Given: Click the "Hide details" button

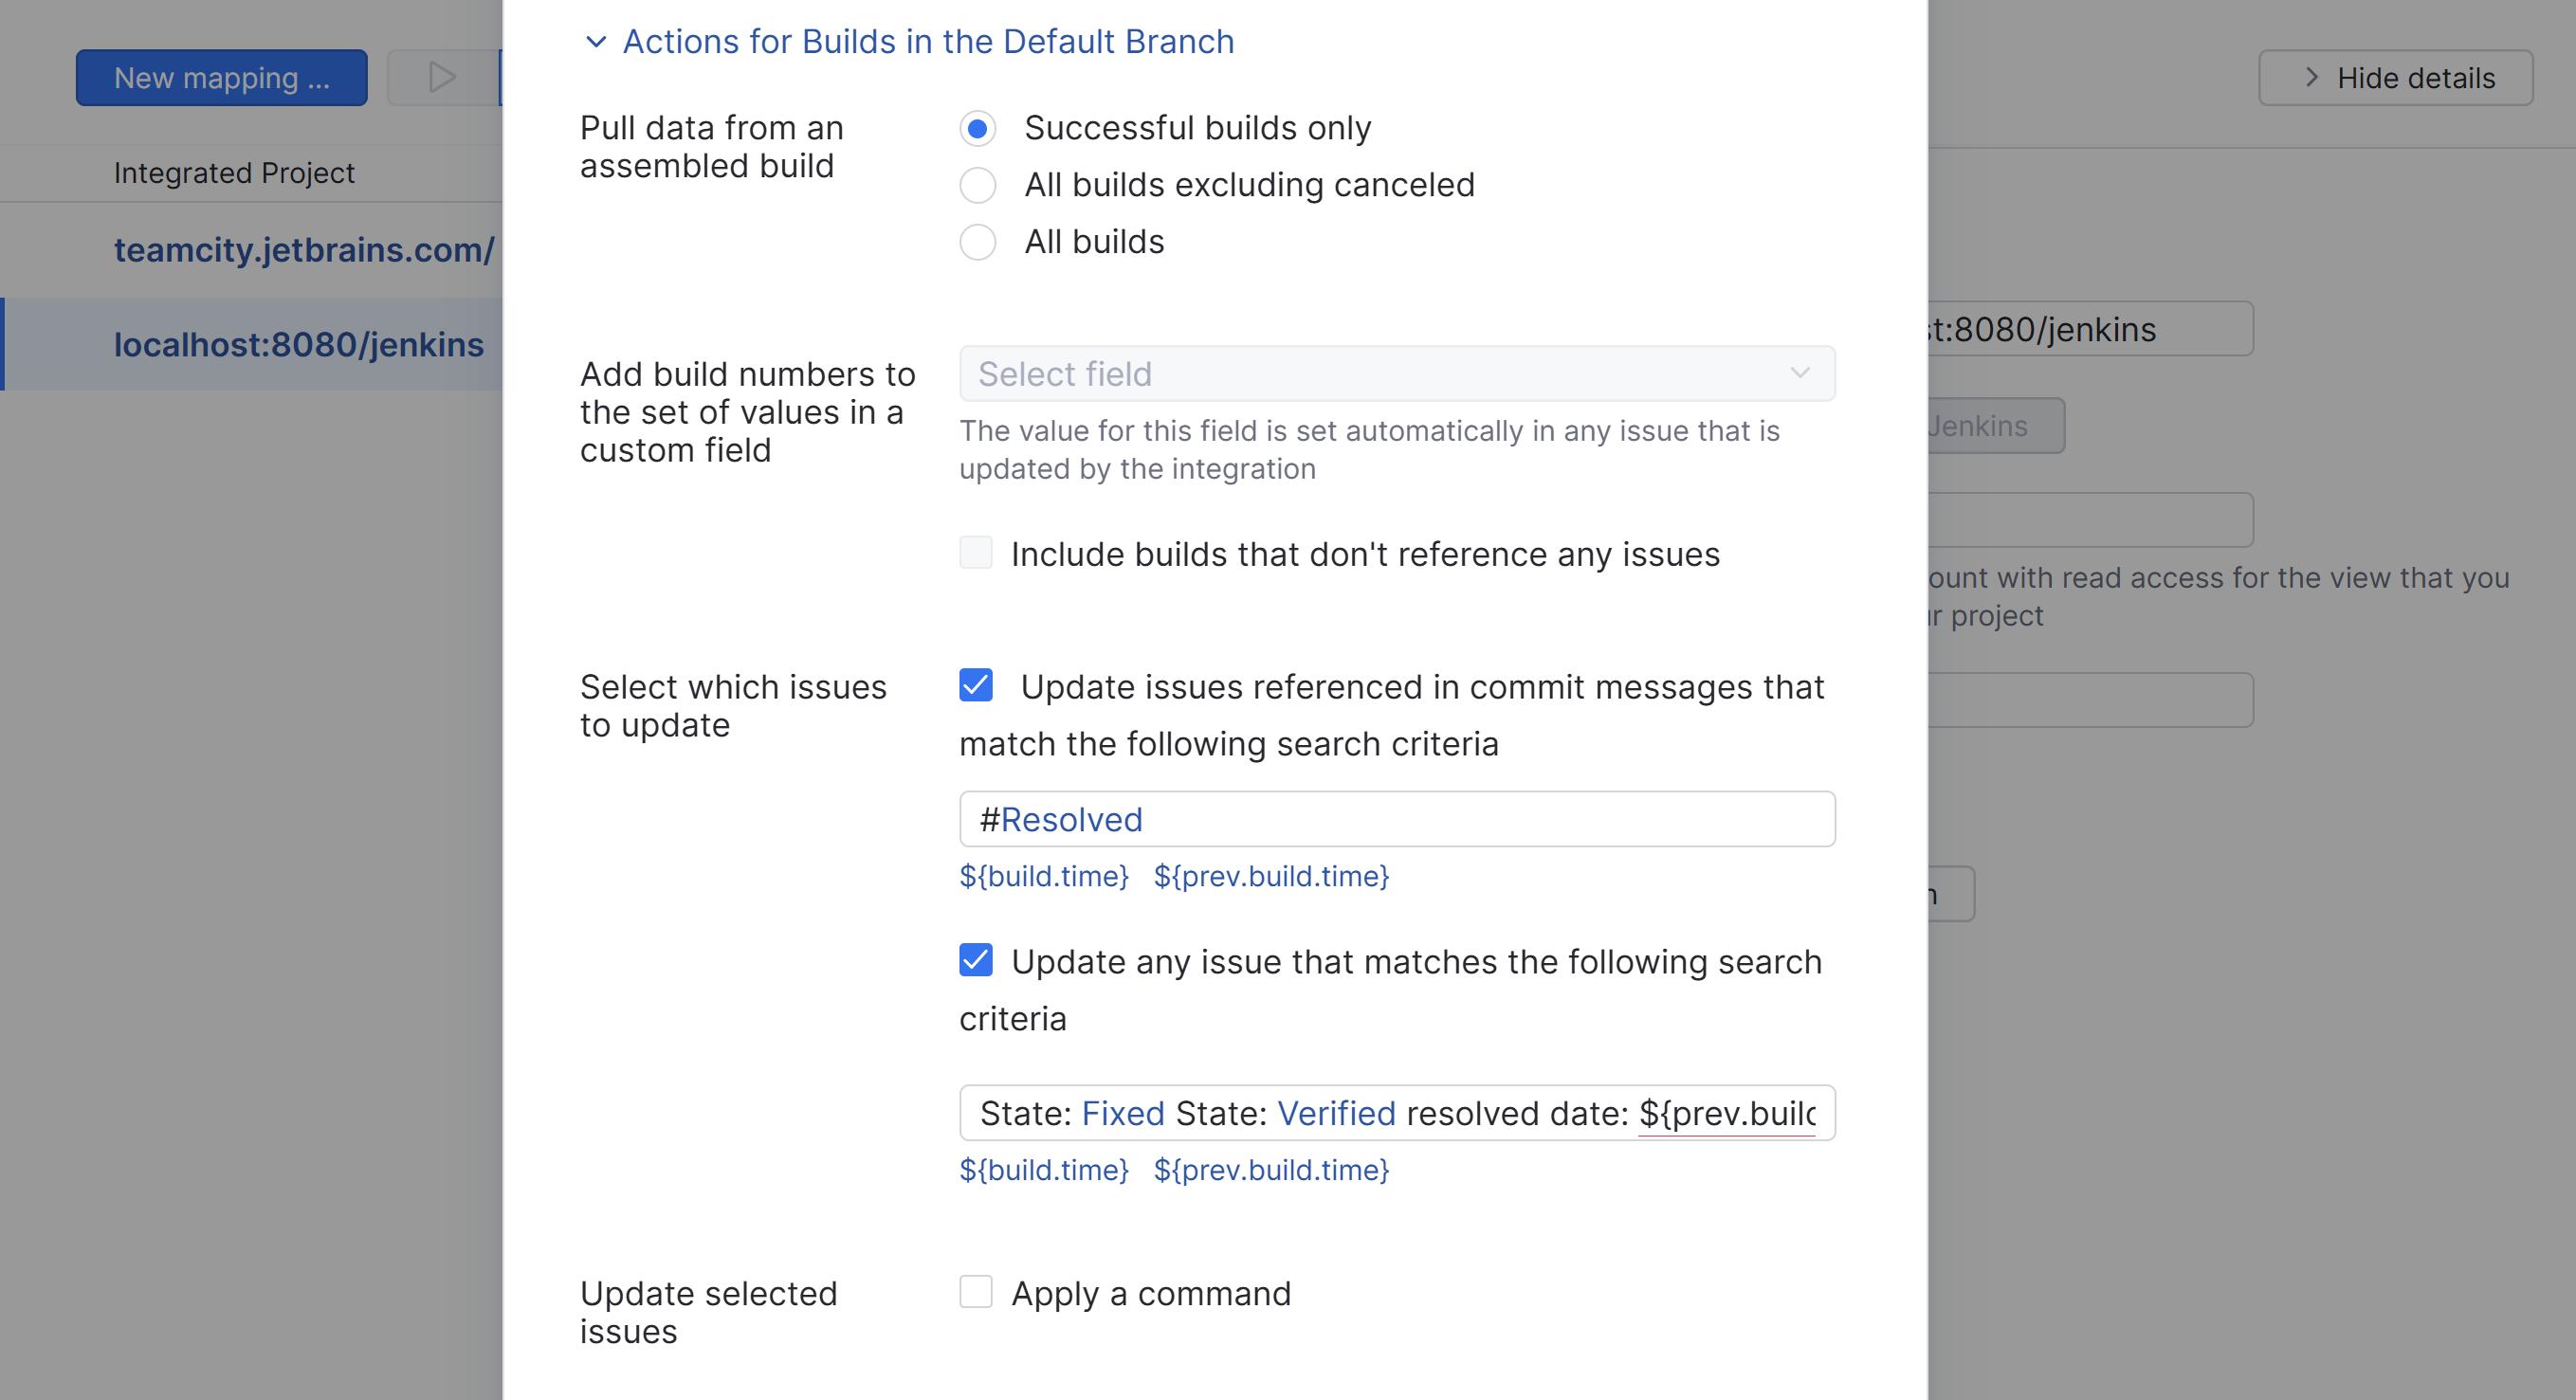Looking at the screenshot, I should coord(2395,77).
